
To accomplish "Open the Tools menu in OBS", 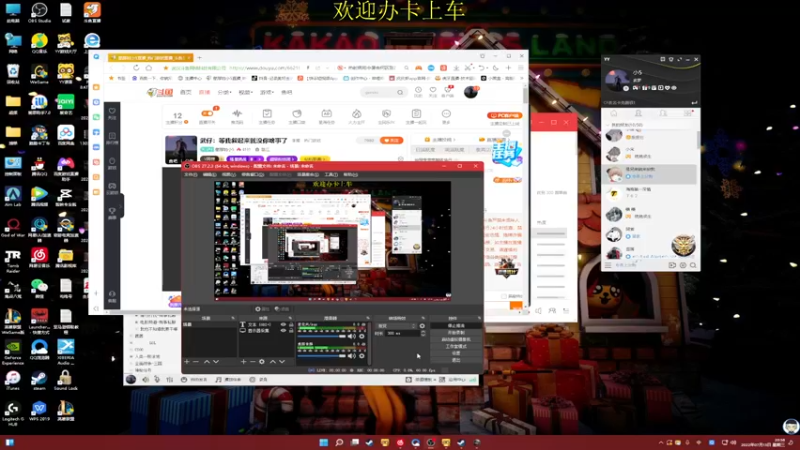I will pyautogui.click(x=331, y=174).
